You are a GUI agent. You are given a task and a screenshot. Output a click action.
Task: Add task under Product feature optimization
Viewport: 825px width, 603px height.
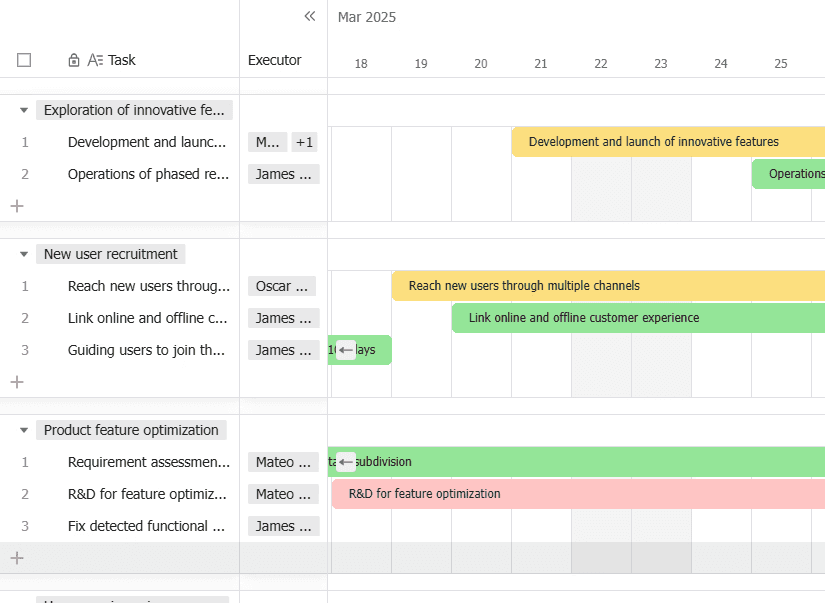(x=17, y=558)
